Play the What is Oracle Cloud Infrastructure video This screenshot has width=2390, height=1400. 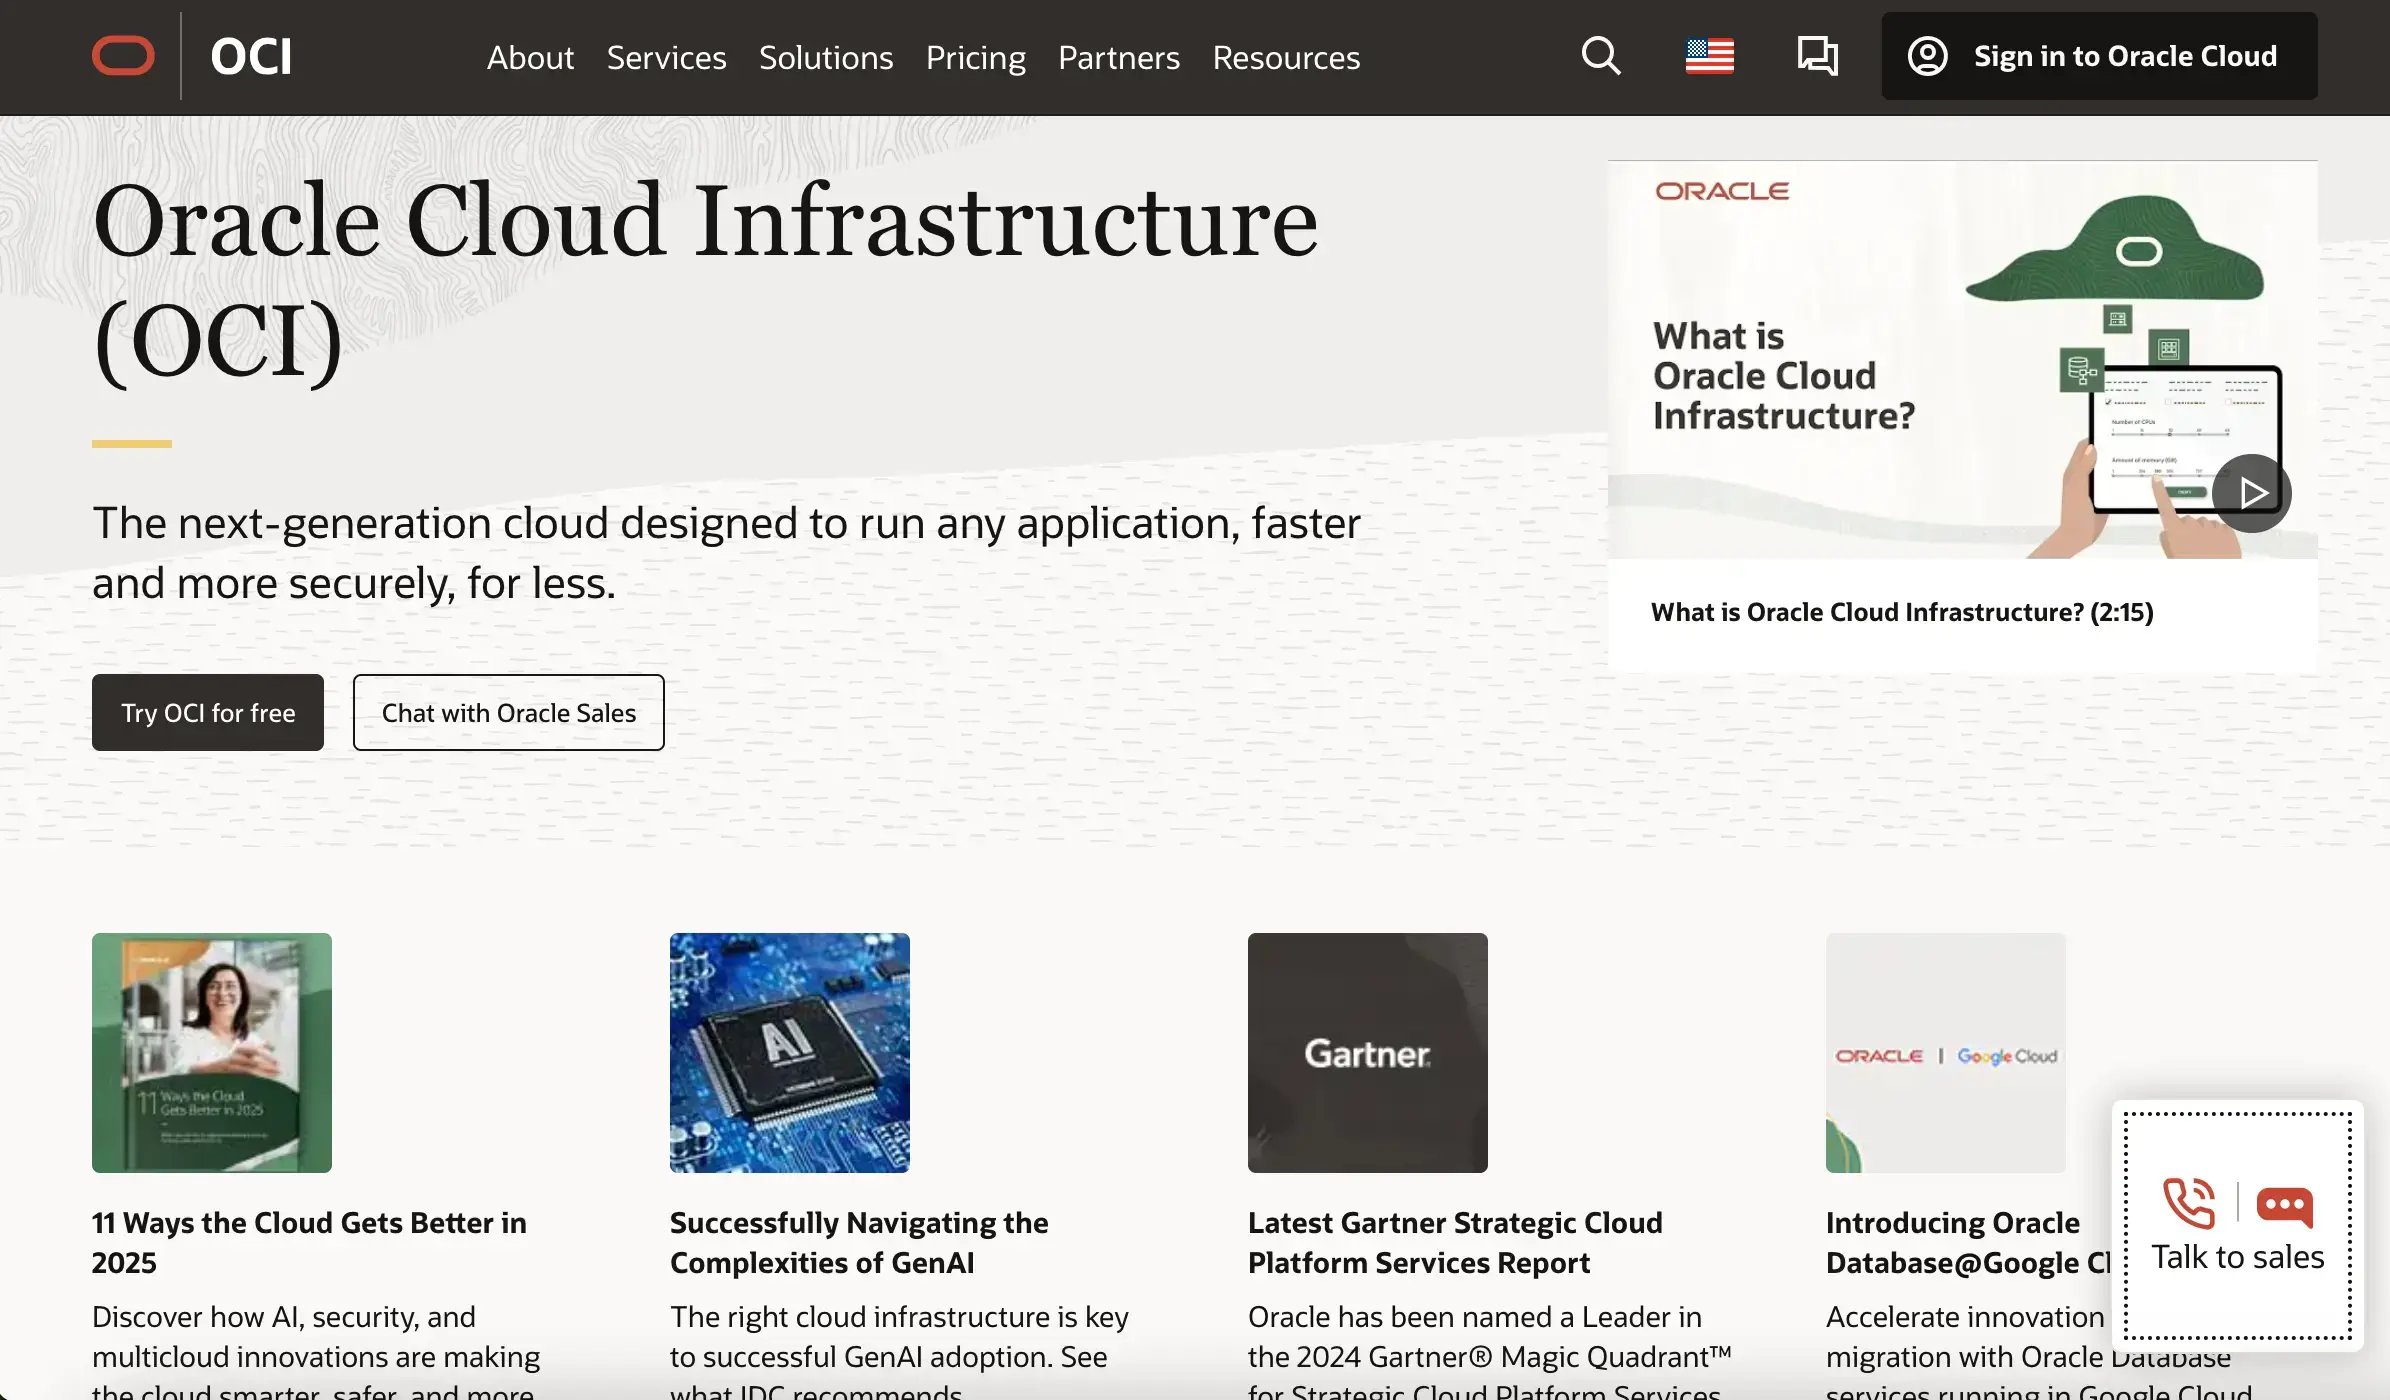(x=2251, y=493)
